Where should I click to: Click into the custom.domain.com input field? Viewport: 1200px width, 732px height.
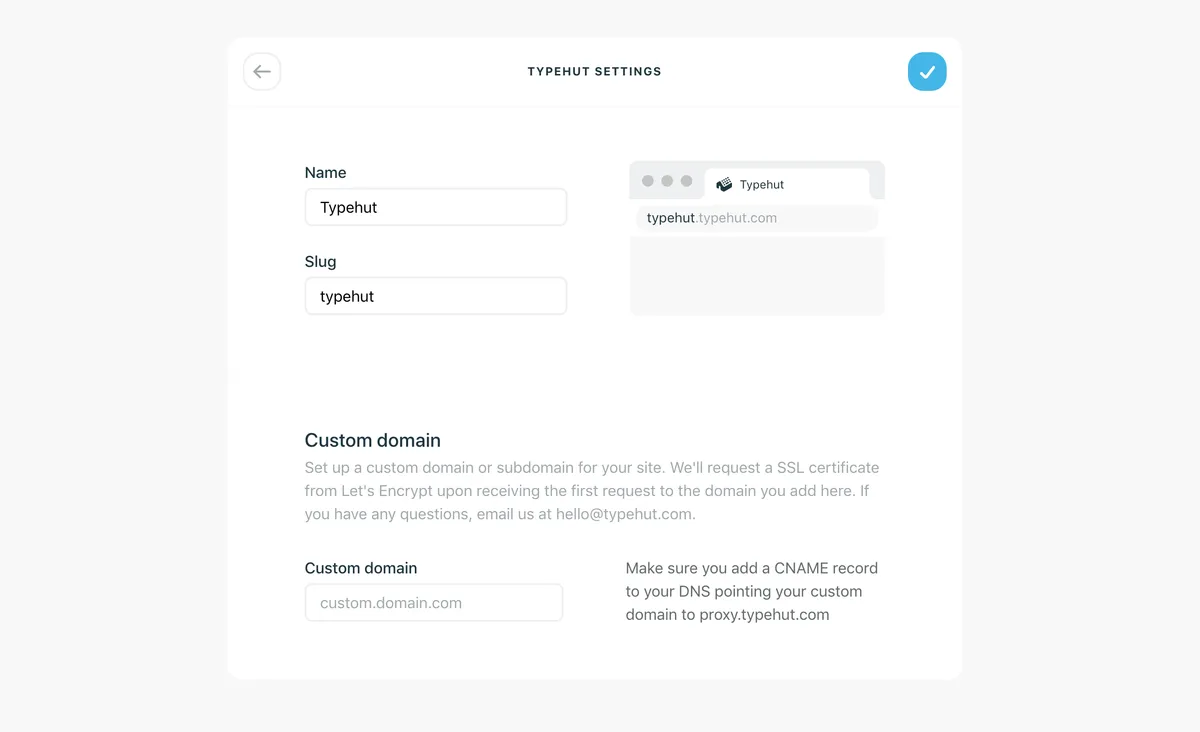(x=434, y=603)
